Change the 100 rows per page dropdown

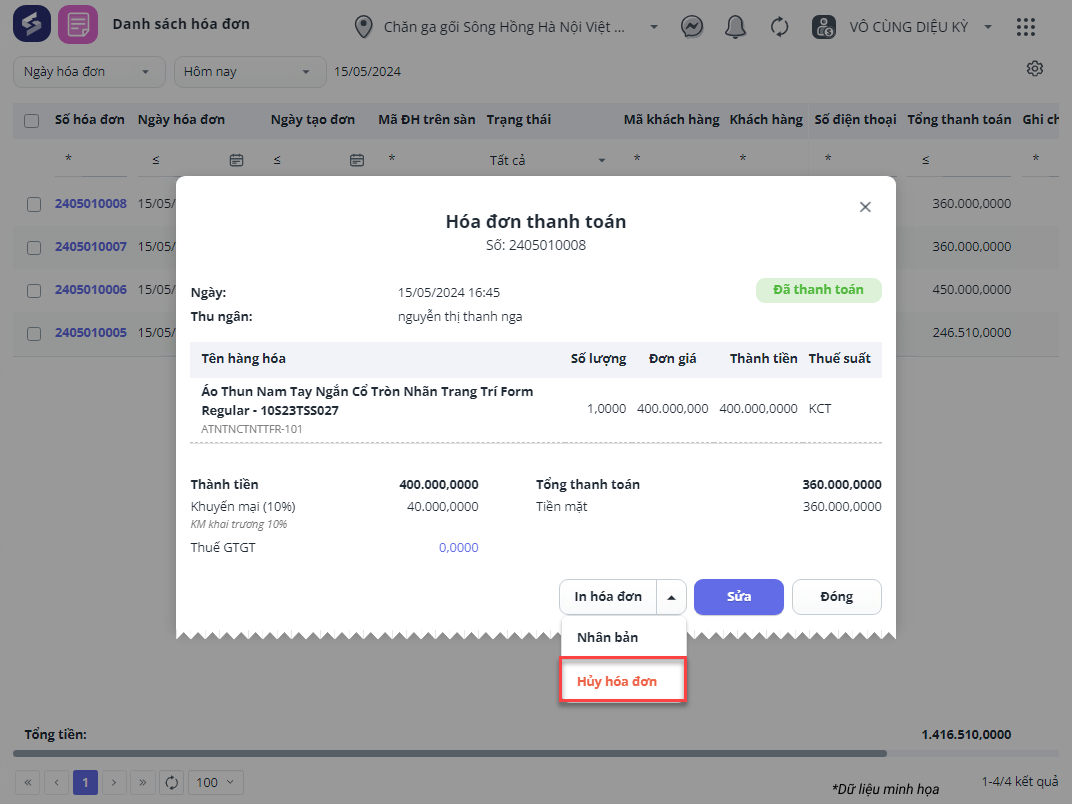tap(215, 782)
